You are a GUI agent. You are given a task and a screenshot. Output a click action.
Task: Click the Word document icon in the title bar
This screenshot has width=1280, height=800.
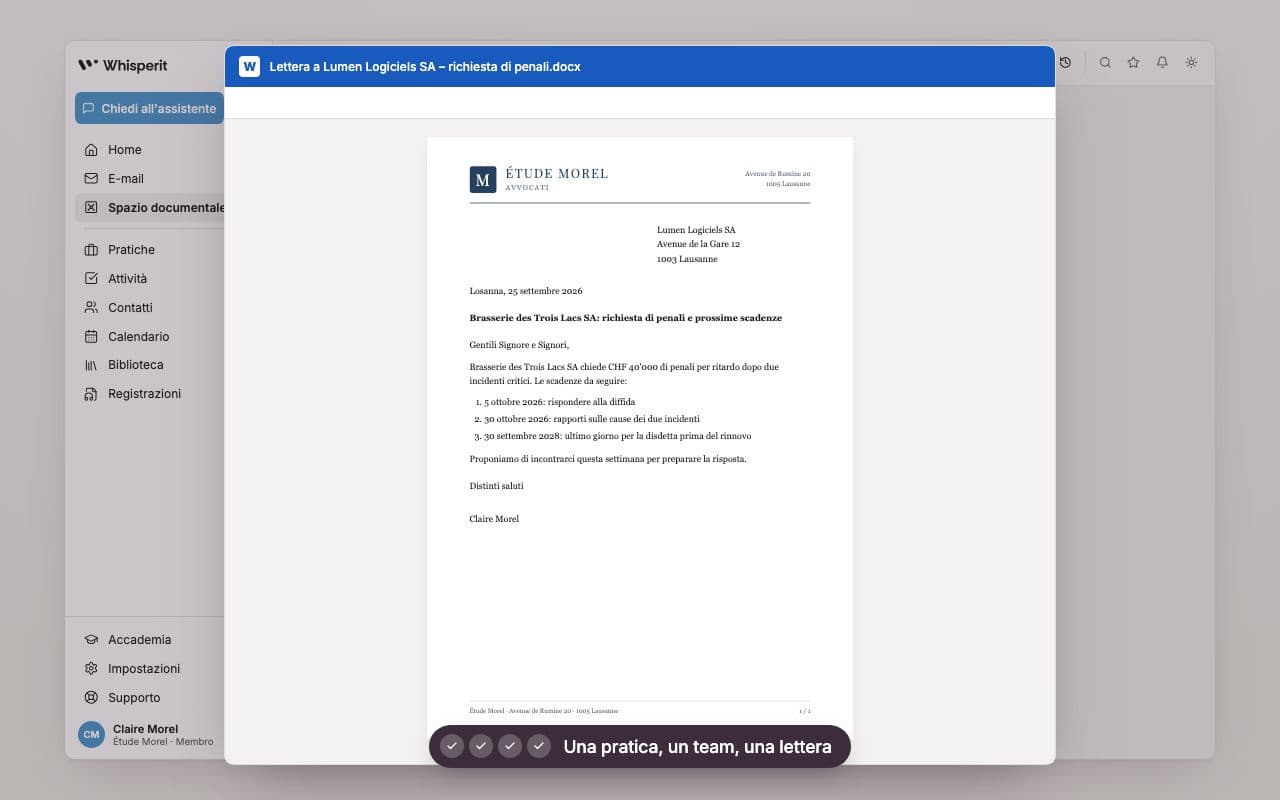pos(249,67)
